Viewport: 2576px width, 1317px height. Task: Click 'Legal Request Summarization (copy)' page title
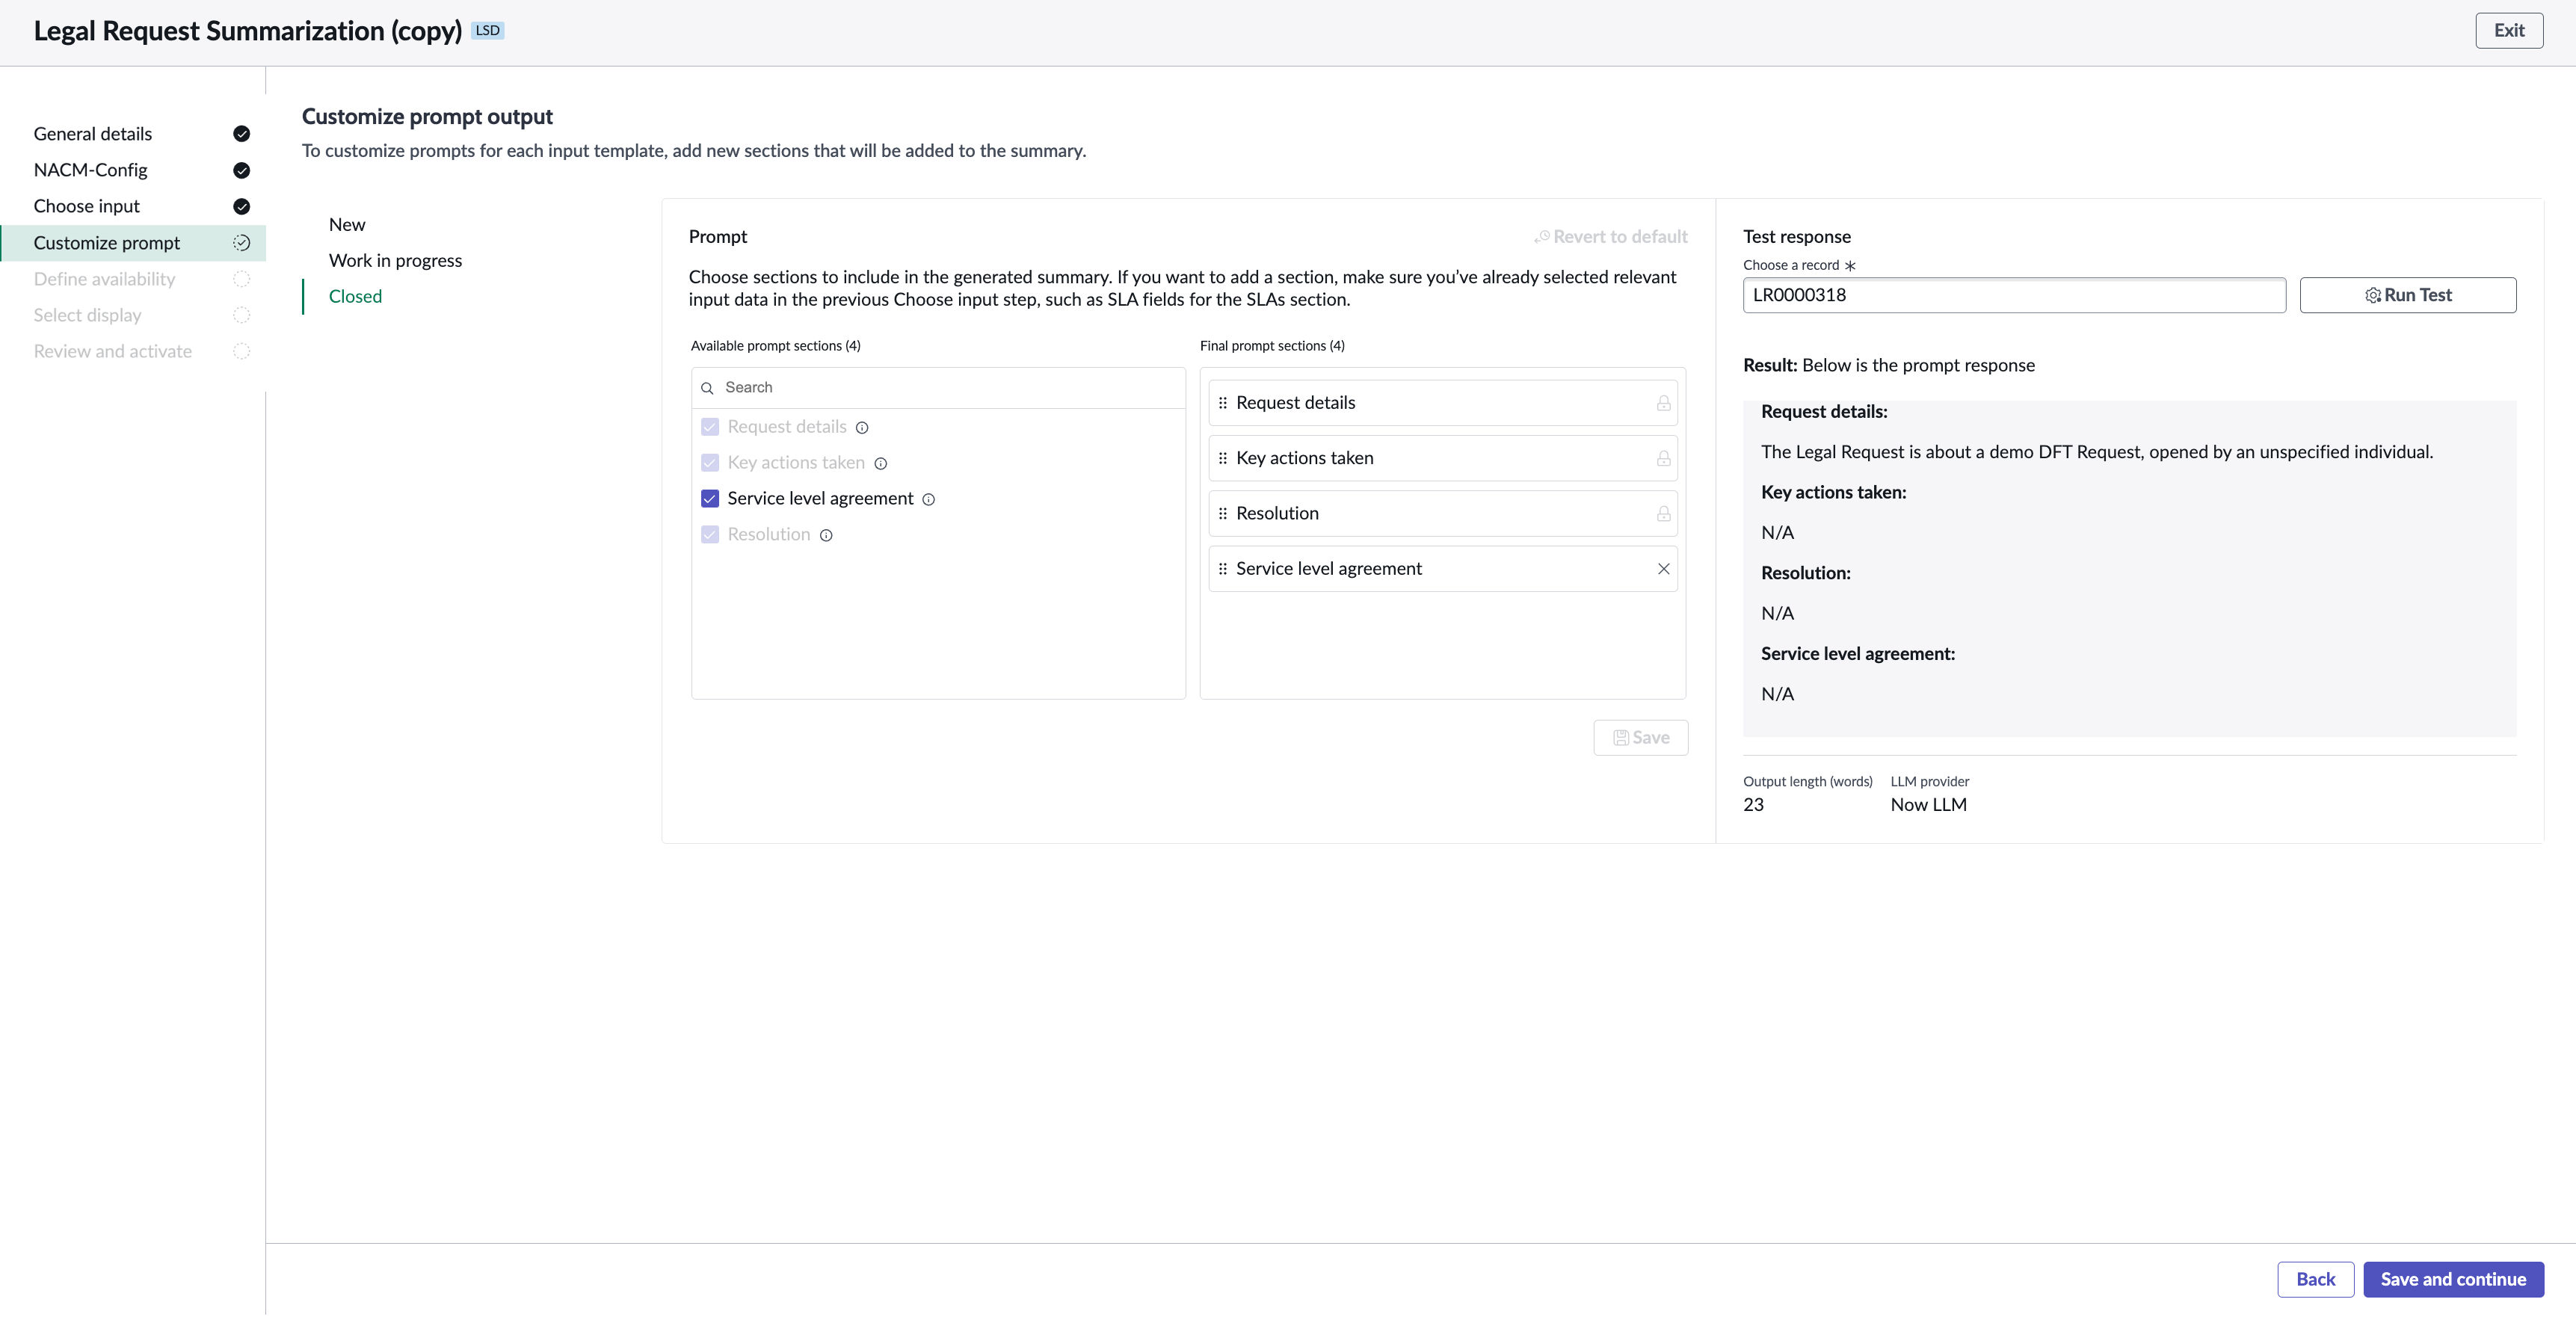pos(248,31)
